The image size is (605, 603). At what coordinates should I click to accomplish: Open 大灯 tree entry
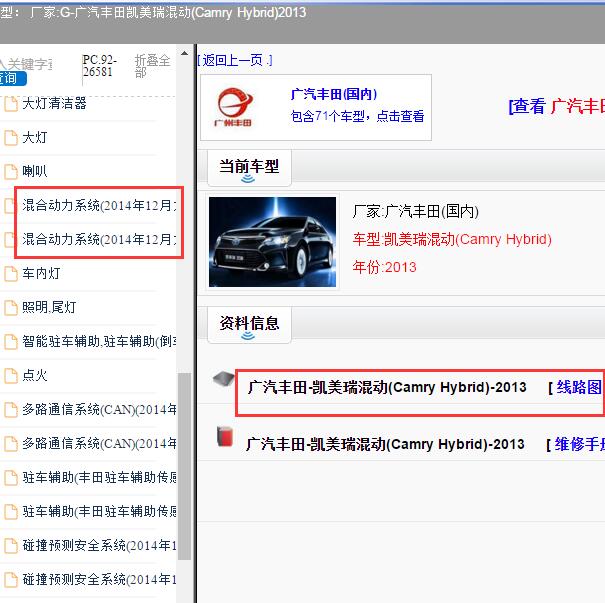35,138
